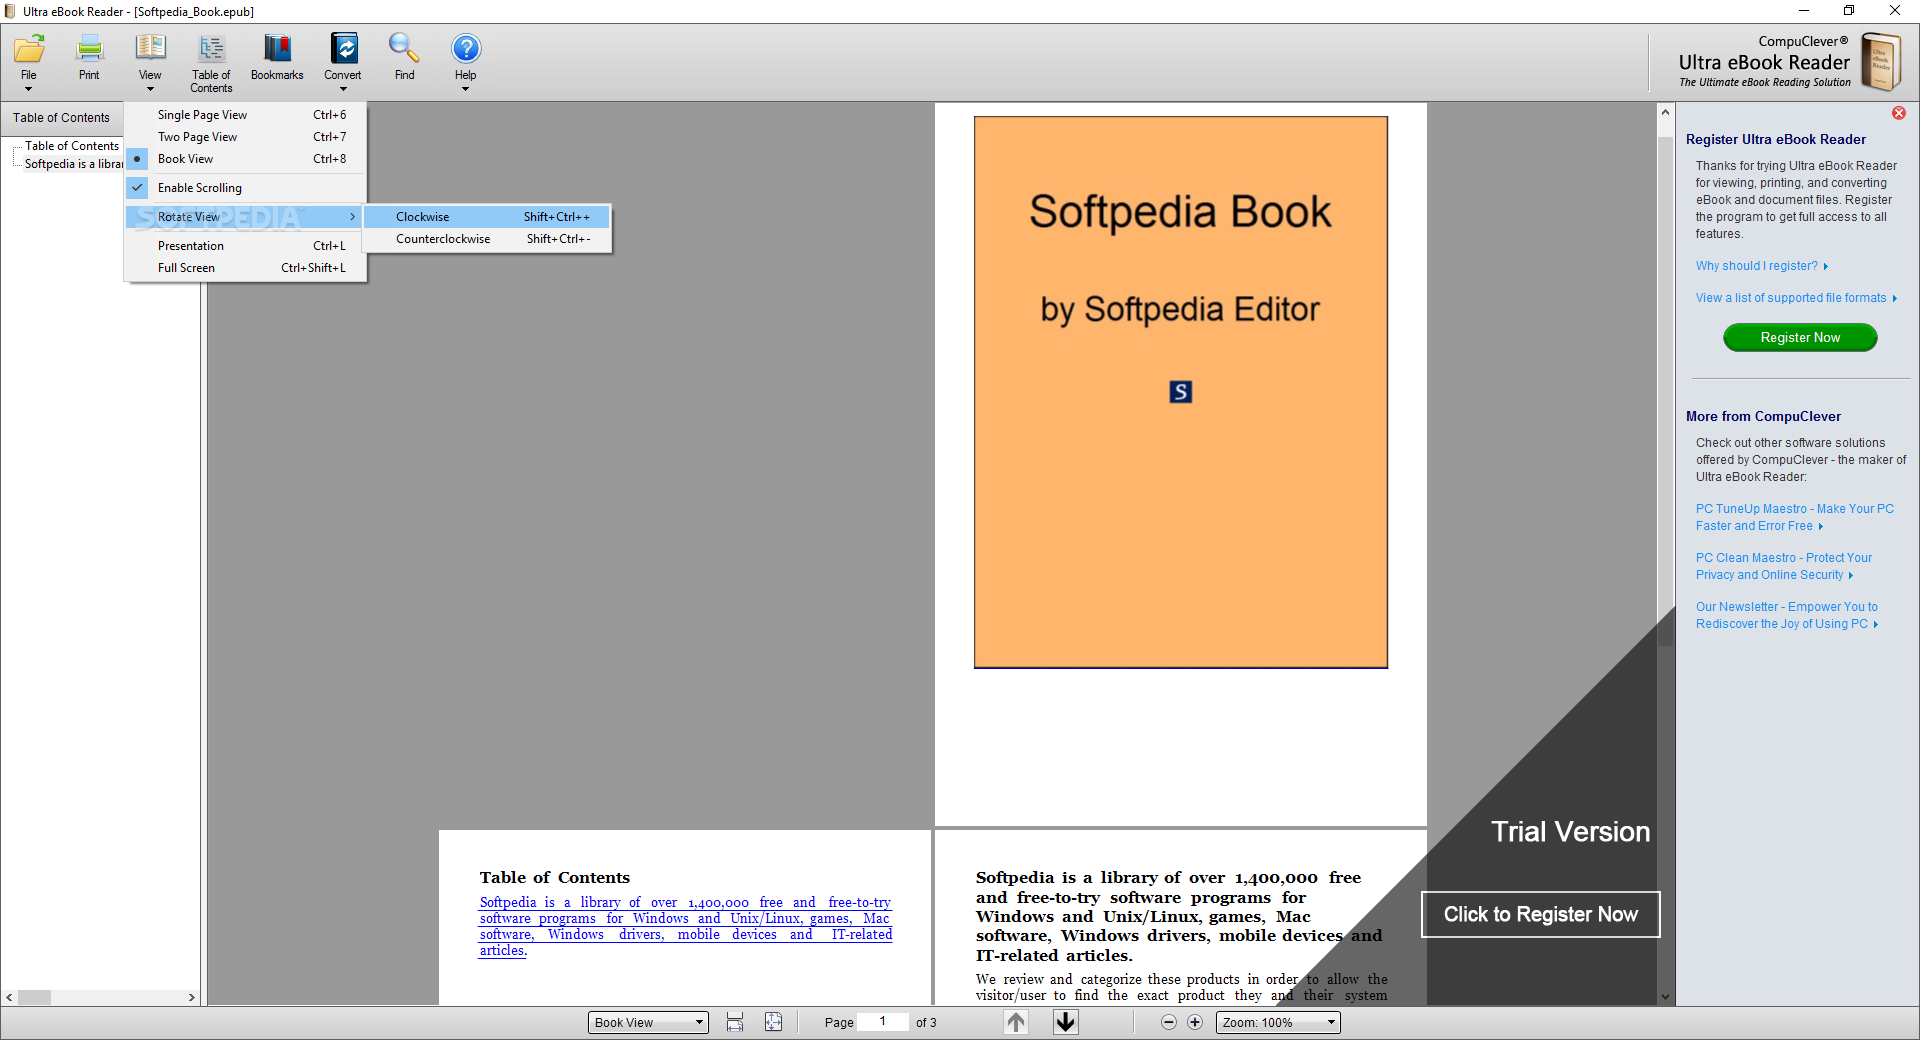Select Counterclockwise rotation
This screenshot has height=1040, width=1920.
487,239
